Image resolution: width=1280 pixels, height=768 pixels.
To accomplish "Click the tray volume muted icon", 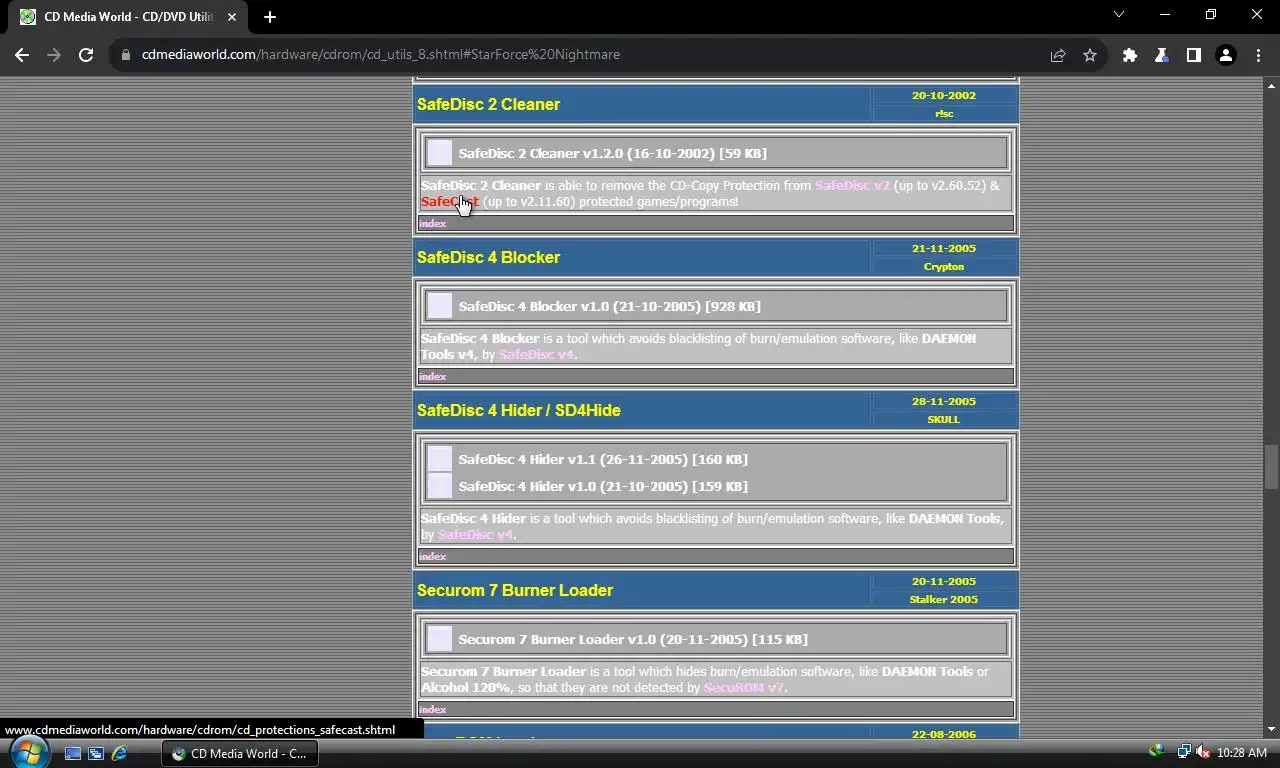I will tap(1203, 752).
